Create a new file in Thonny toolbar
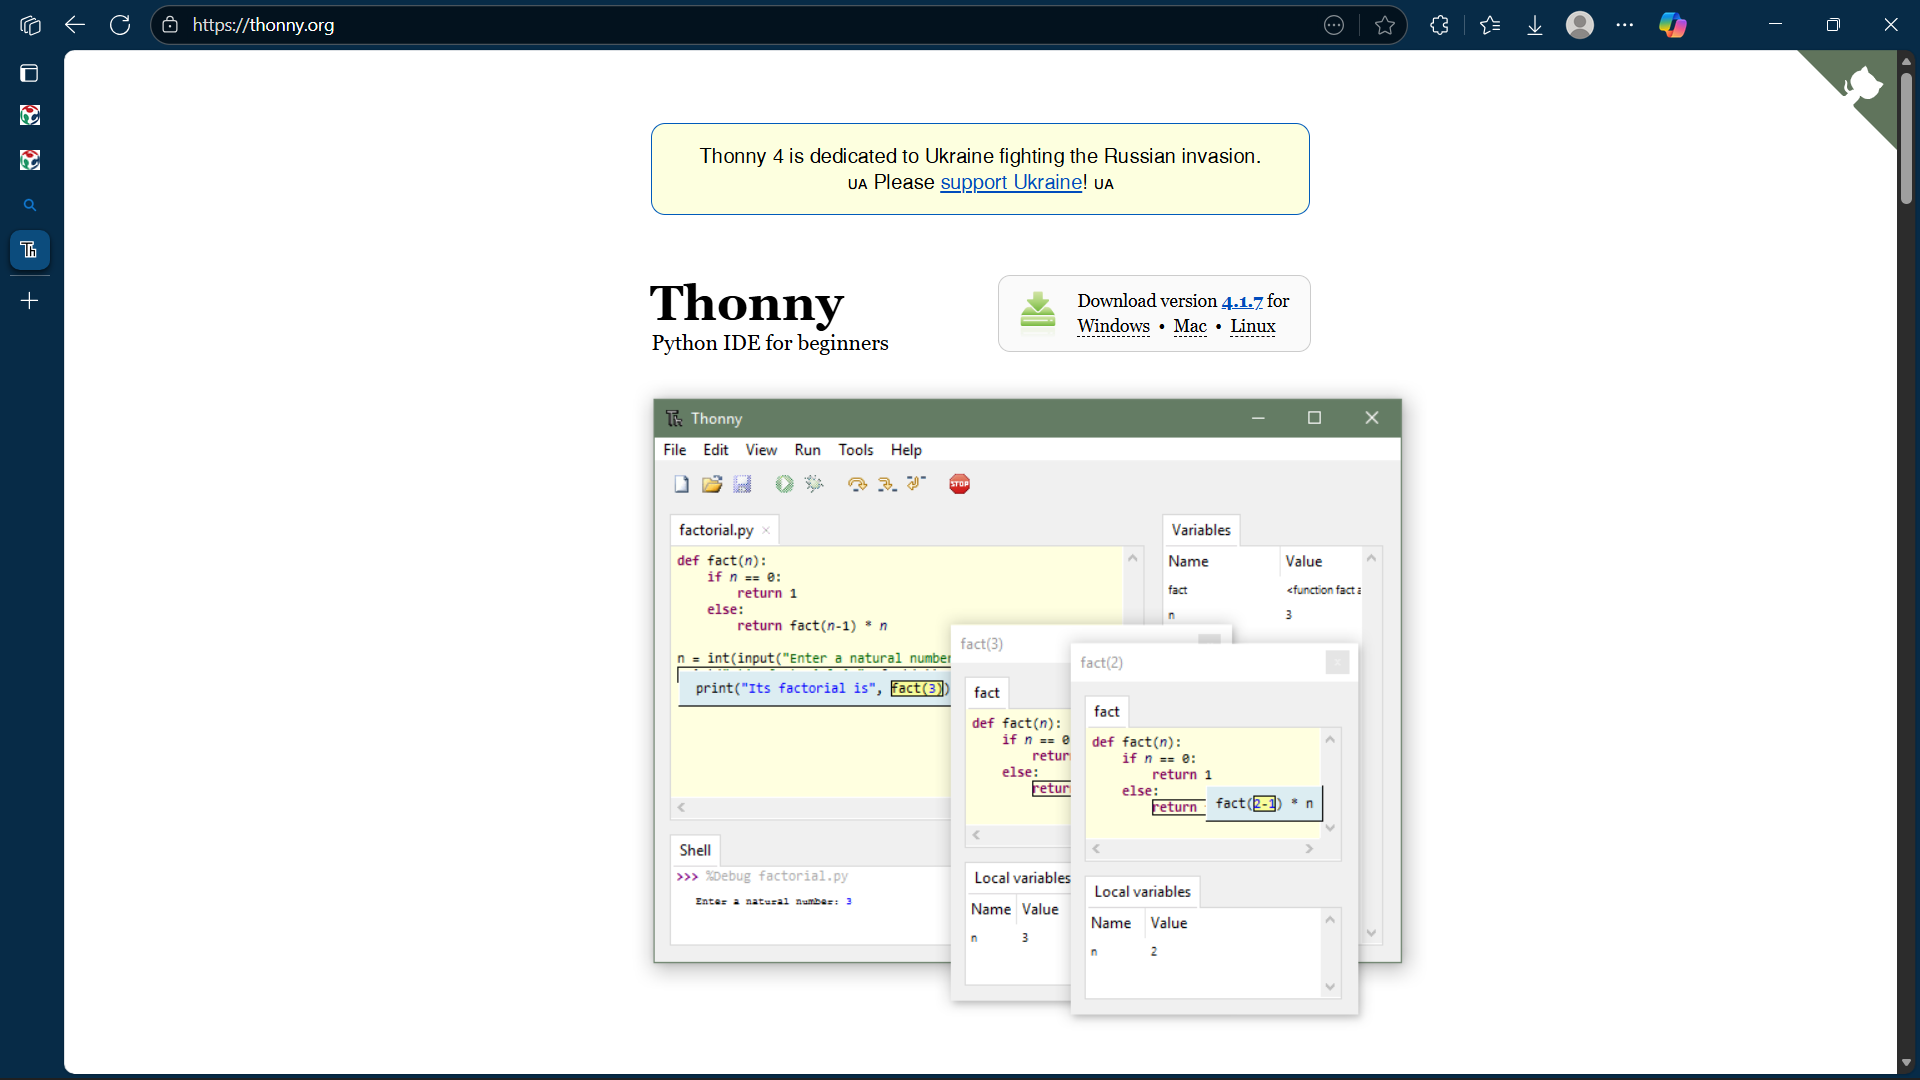This screenshot has height=1080, width=1920. click(x=681, y=483)
